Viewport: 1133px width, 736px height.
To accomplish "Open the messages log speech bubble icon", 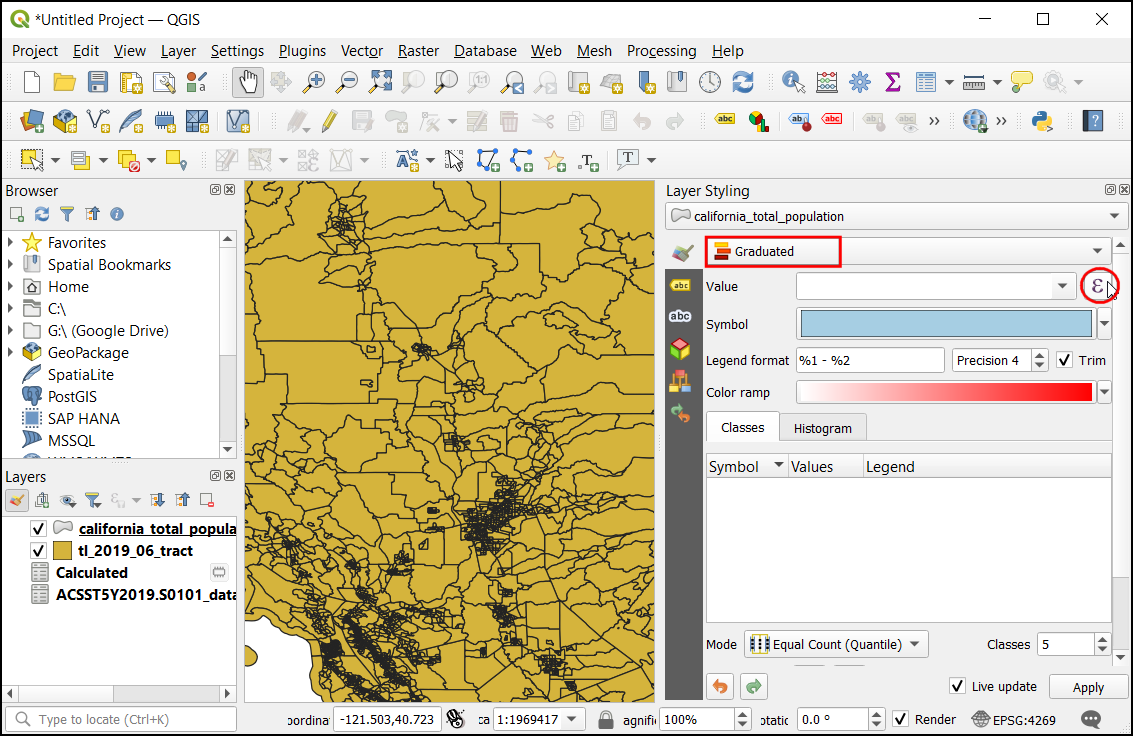I will (1092, 719).
